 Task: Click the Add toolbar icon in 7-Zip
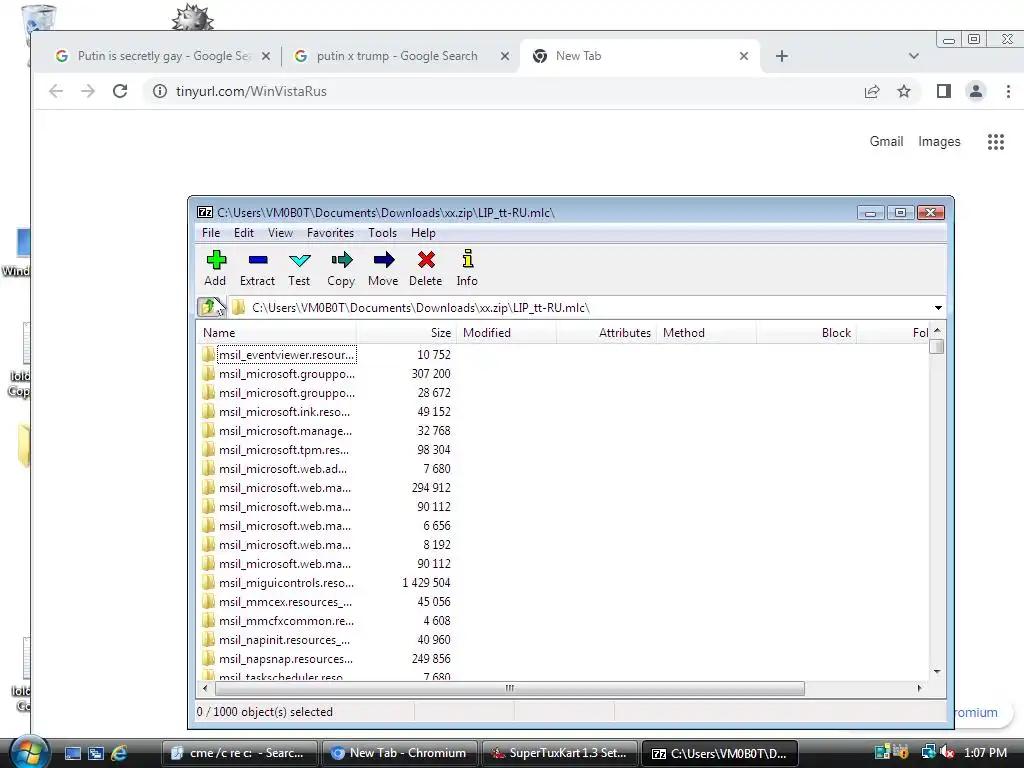pos(216,260)
